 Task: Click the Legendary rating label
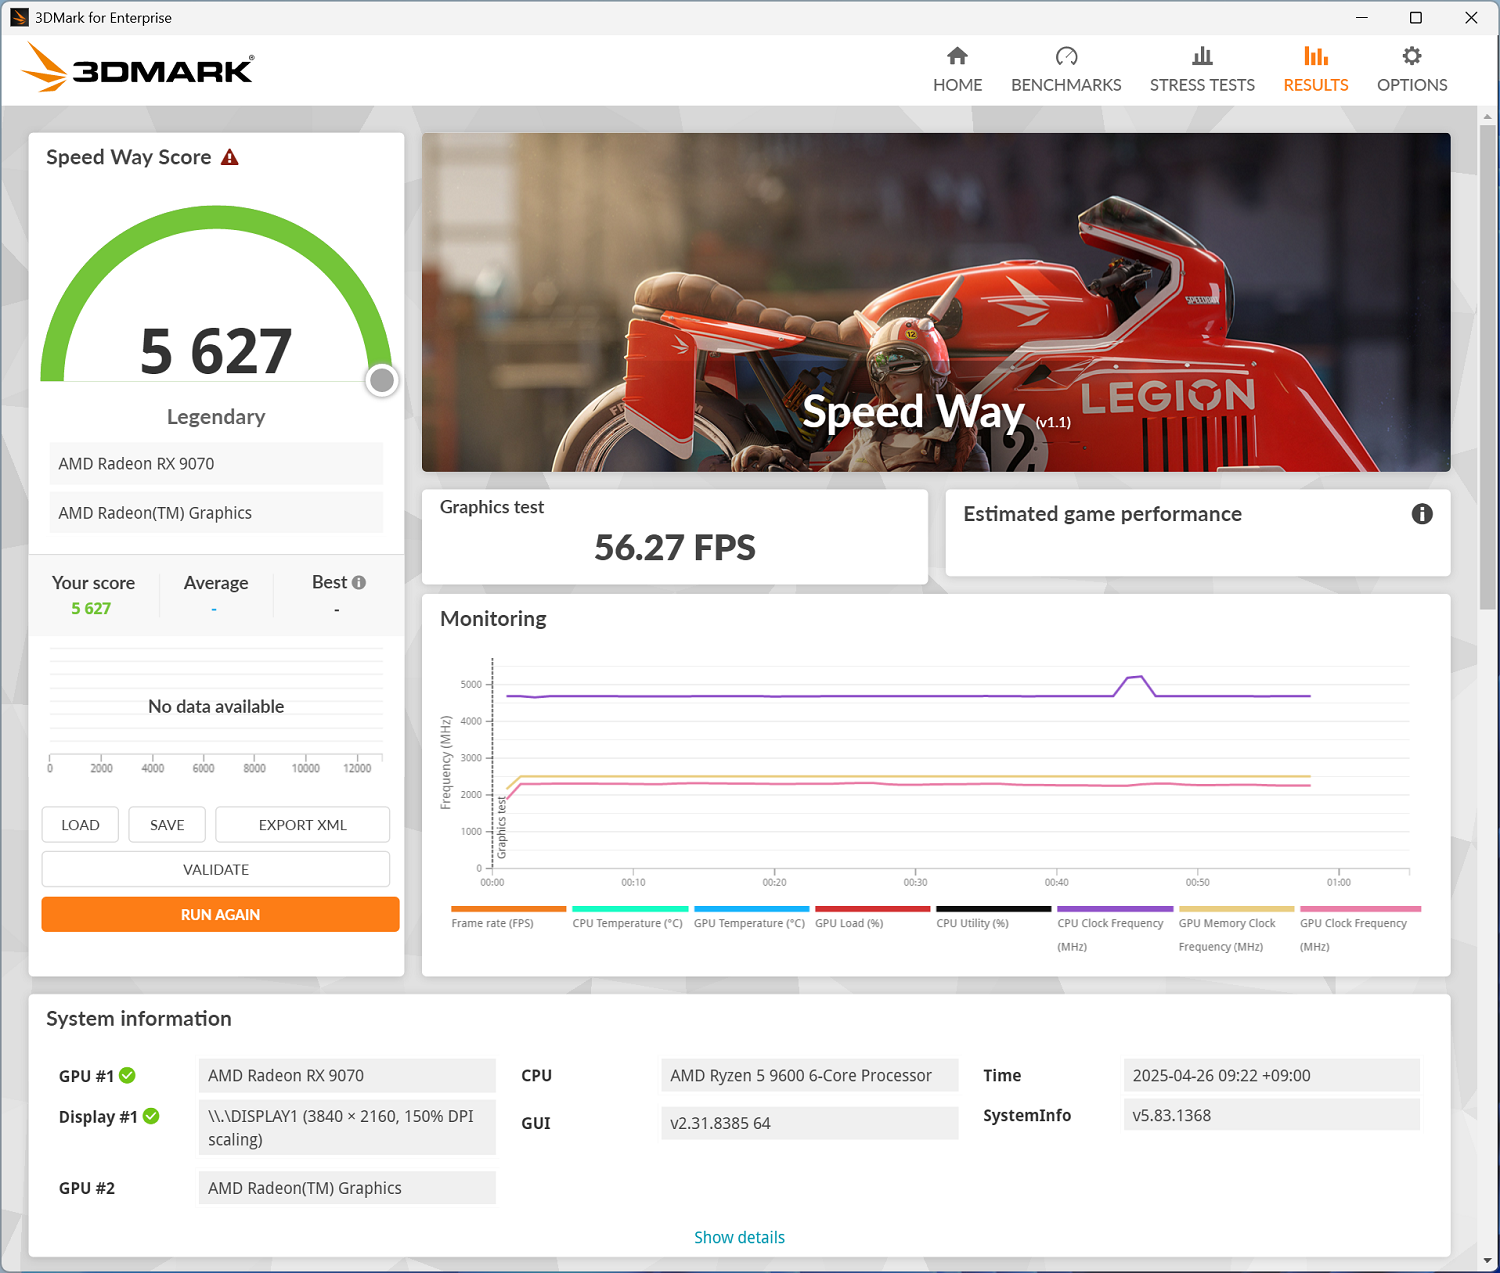(216, 417)
